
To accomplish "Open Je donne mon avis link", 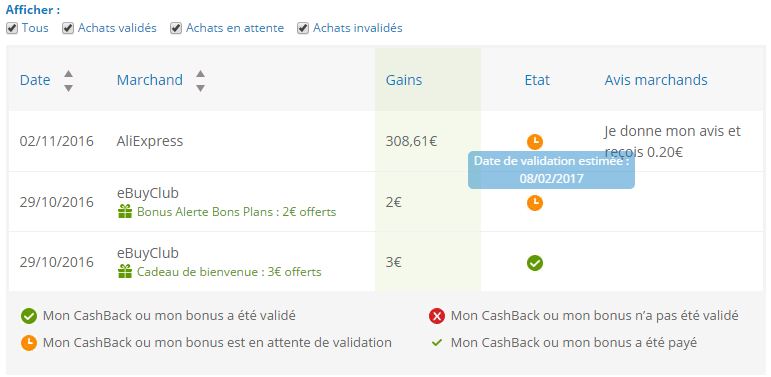I will (x=672, y=142).
